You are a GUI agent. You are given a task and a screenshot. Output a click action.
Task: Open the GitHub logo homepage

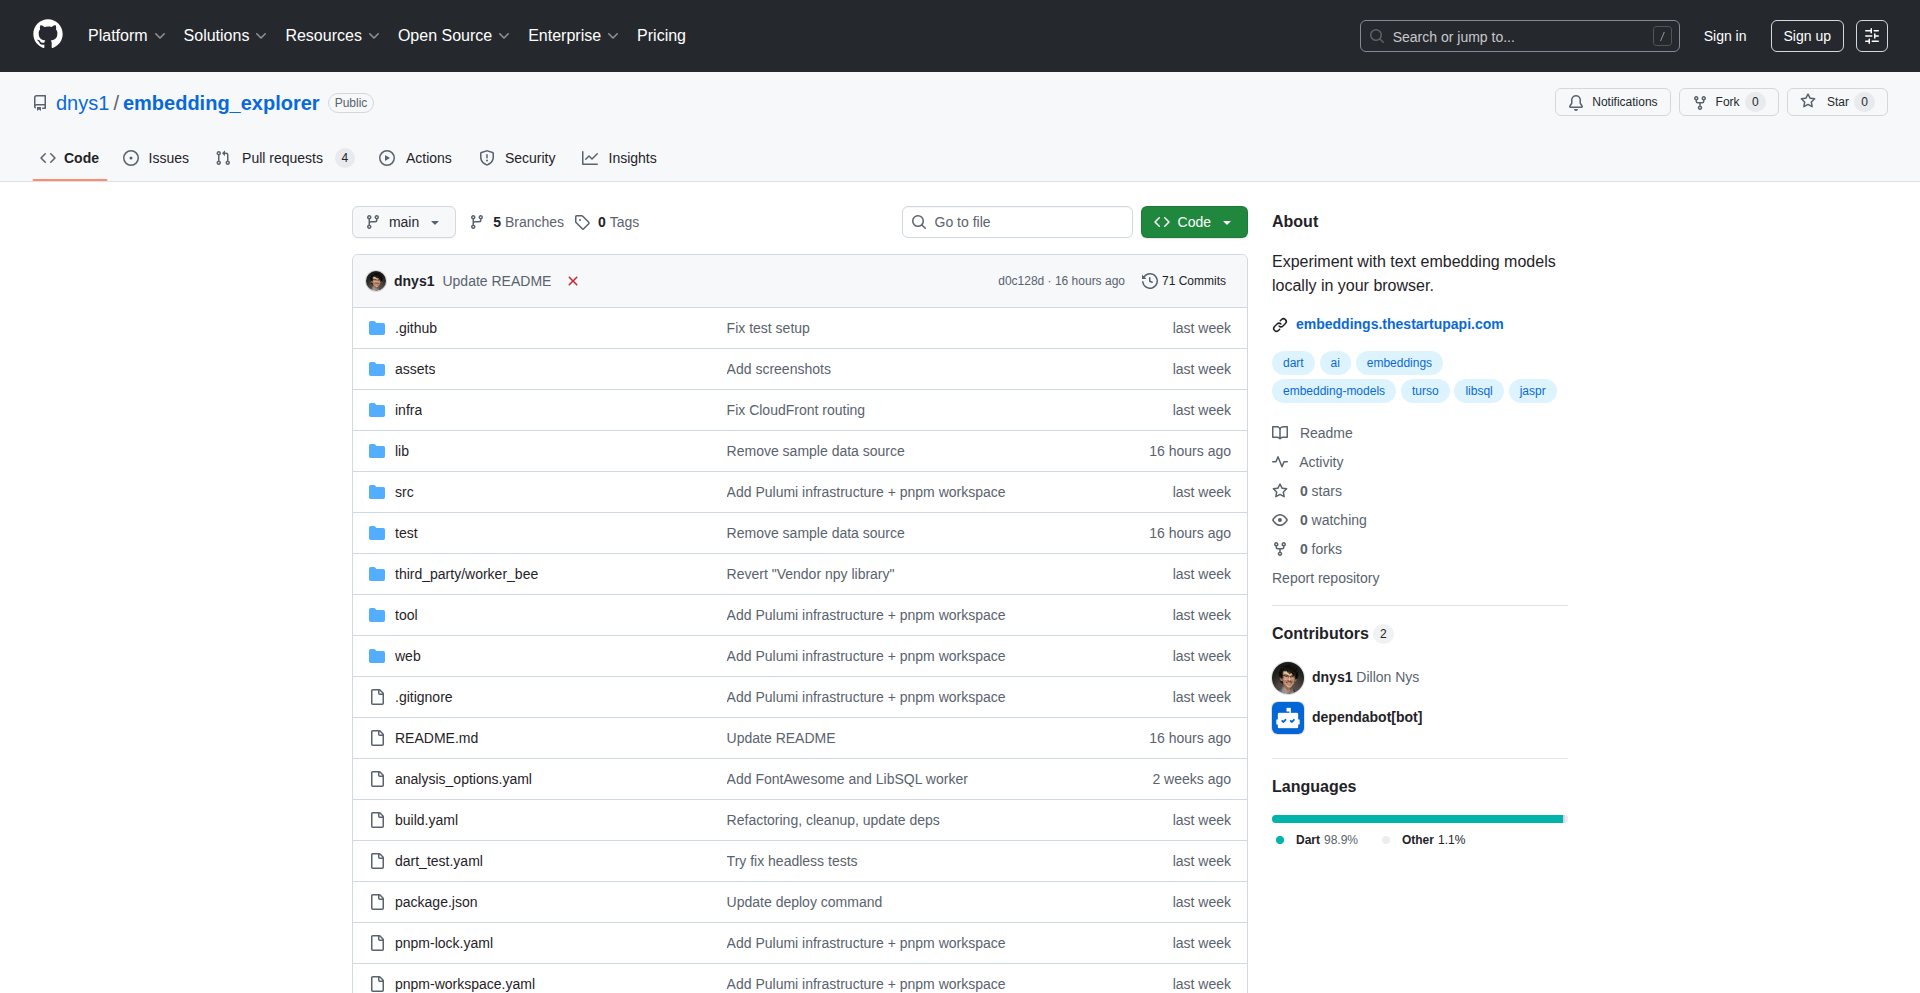pyautogui.click(x=48, y=35)
